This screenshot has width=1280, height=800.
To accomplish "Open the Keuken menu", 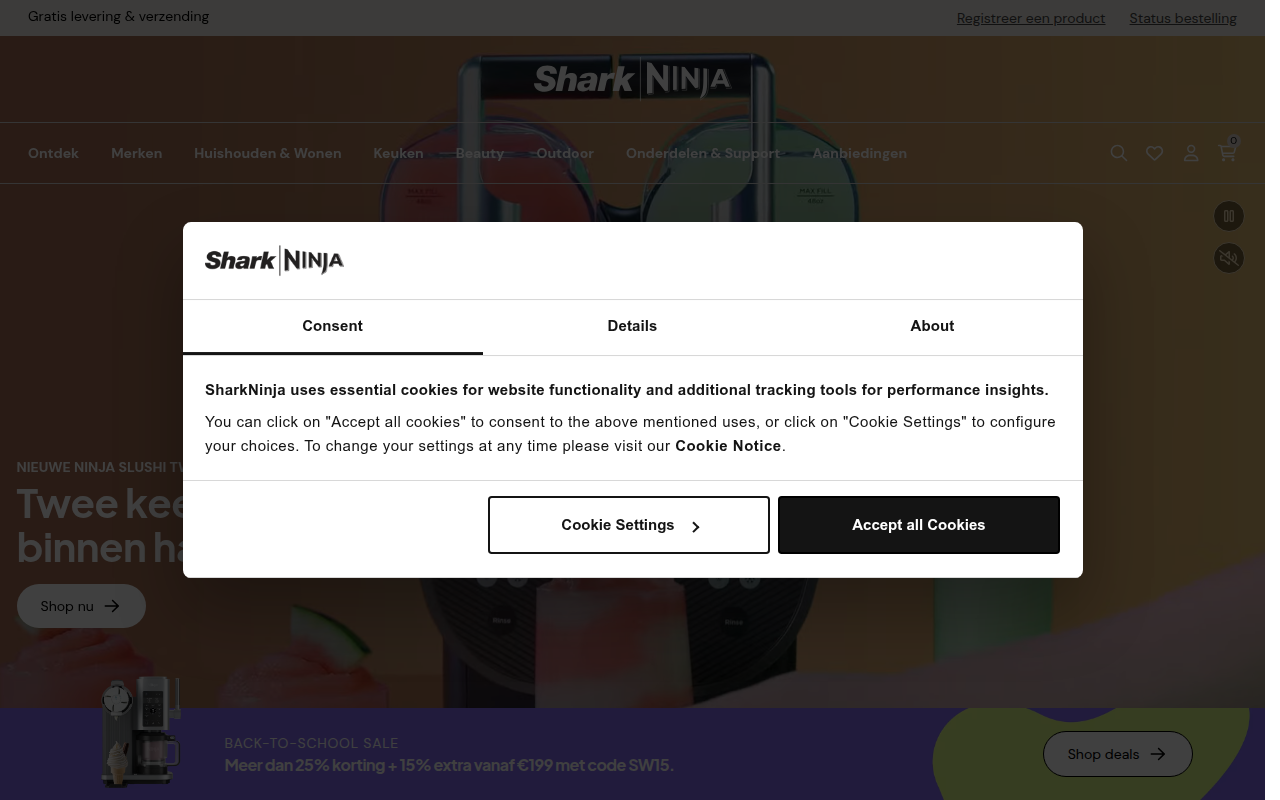I will coord(398,153).
